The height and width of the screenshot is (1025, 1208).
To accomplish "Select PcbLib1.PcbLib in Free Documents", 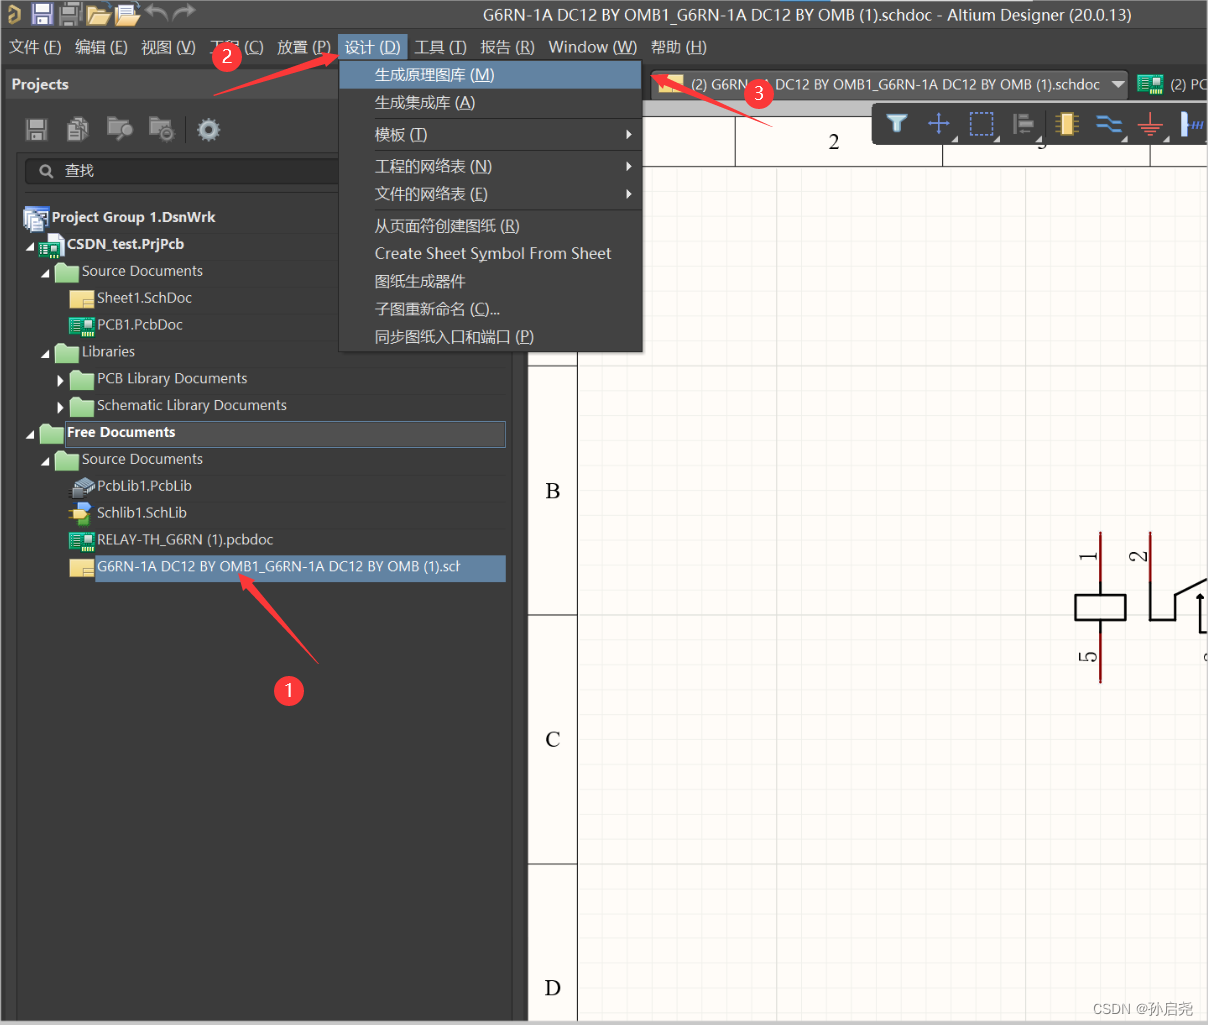I will [x=144, y=486].
